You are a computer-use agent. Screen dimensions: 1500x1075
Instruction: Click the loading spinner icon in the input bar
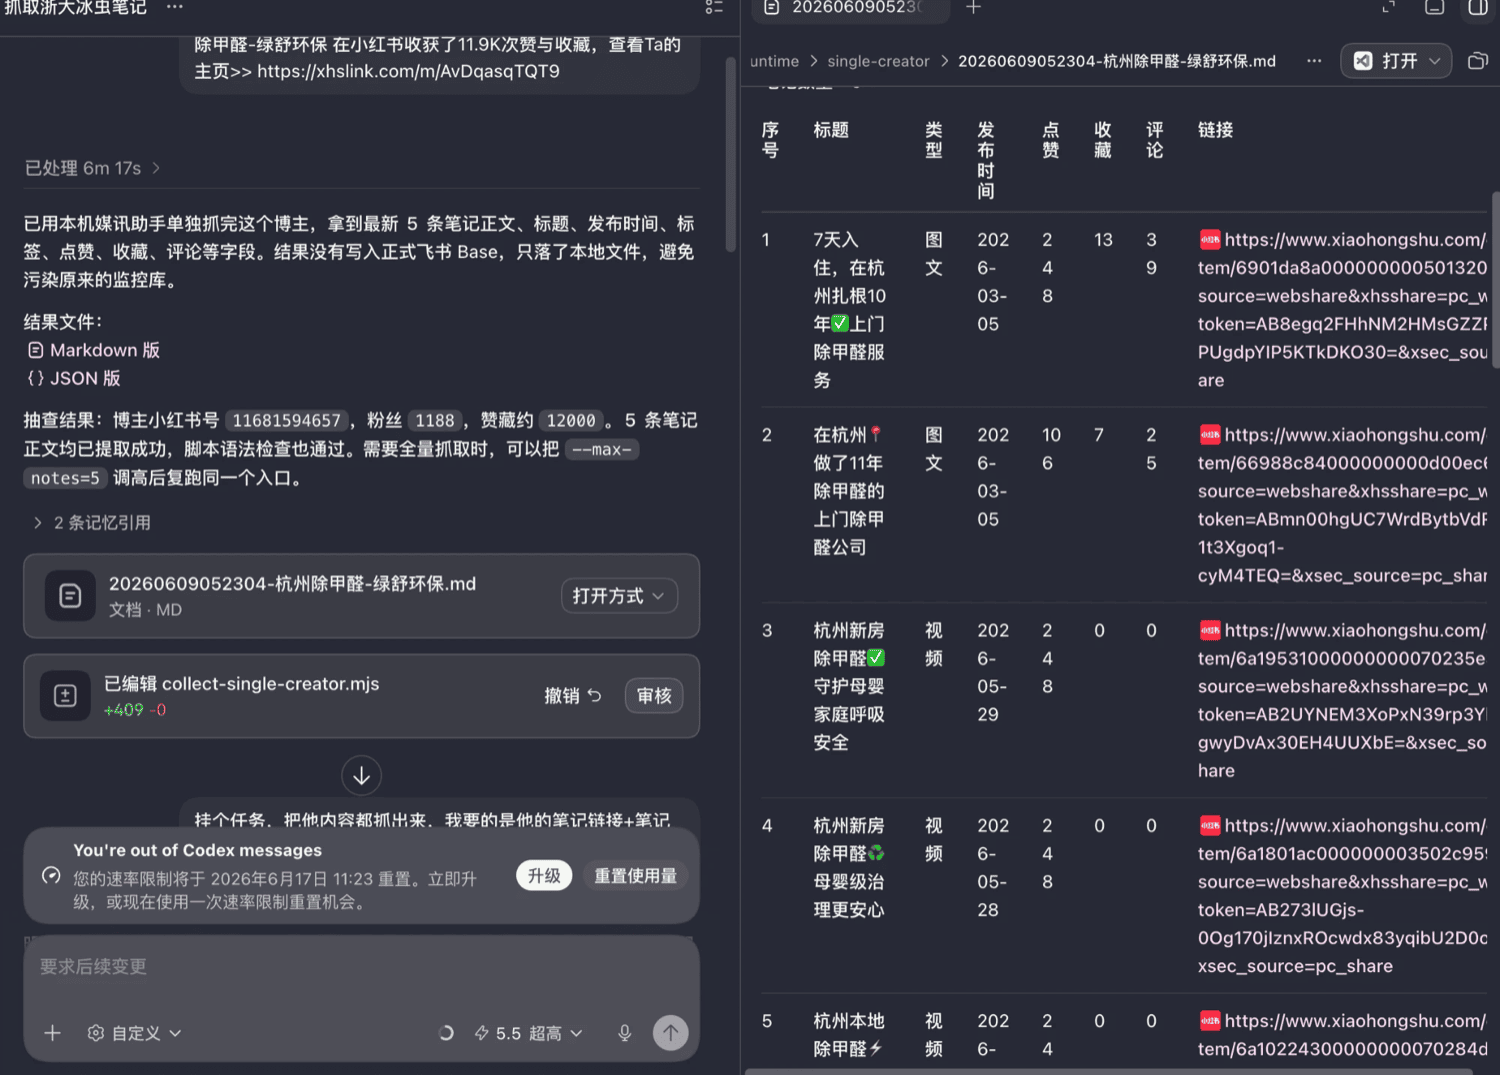click(x=446, y=1033)
